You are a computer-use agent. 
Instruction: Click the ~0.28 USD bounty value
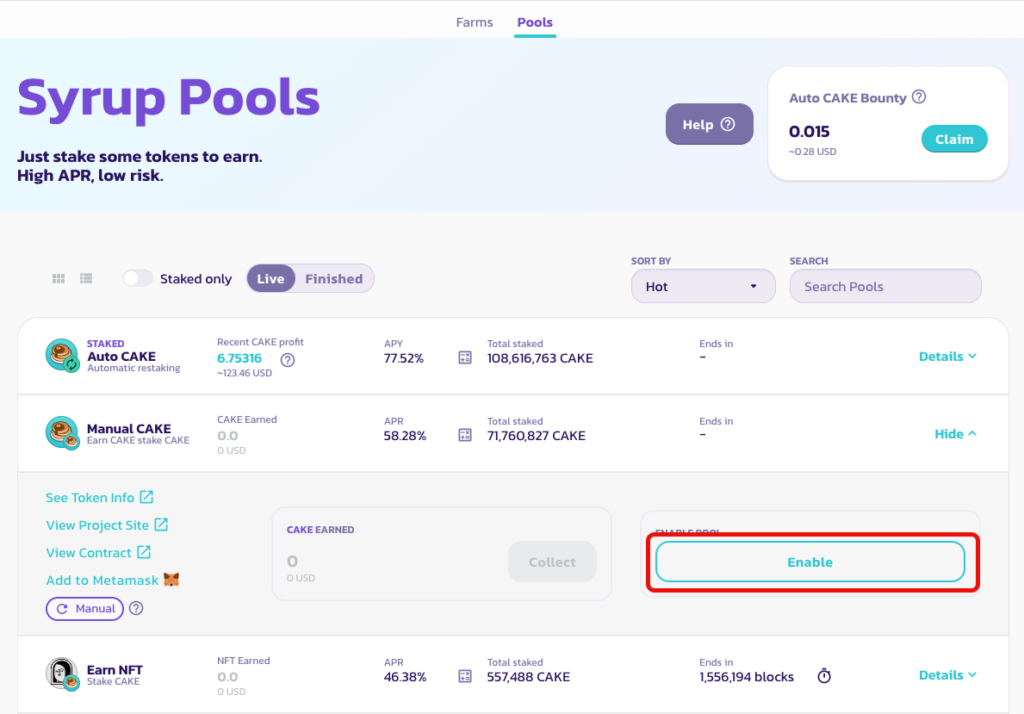tap(812, 152)
